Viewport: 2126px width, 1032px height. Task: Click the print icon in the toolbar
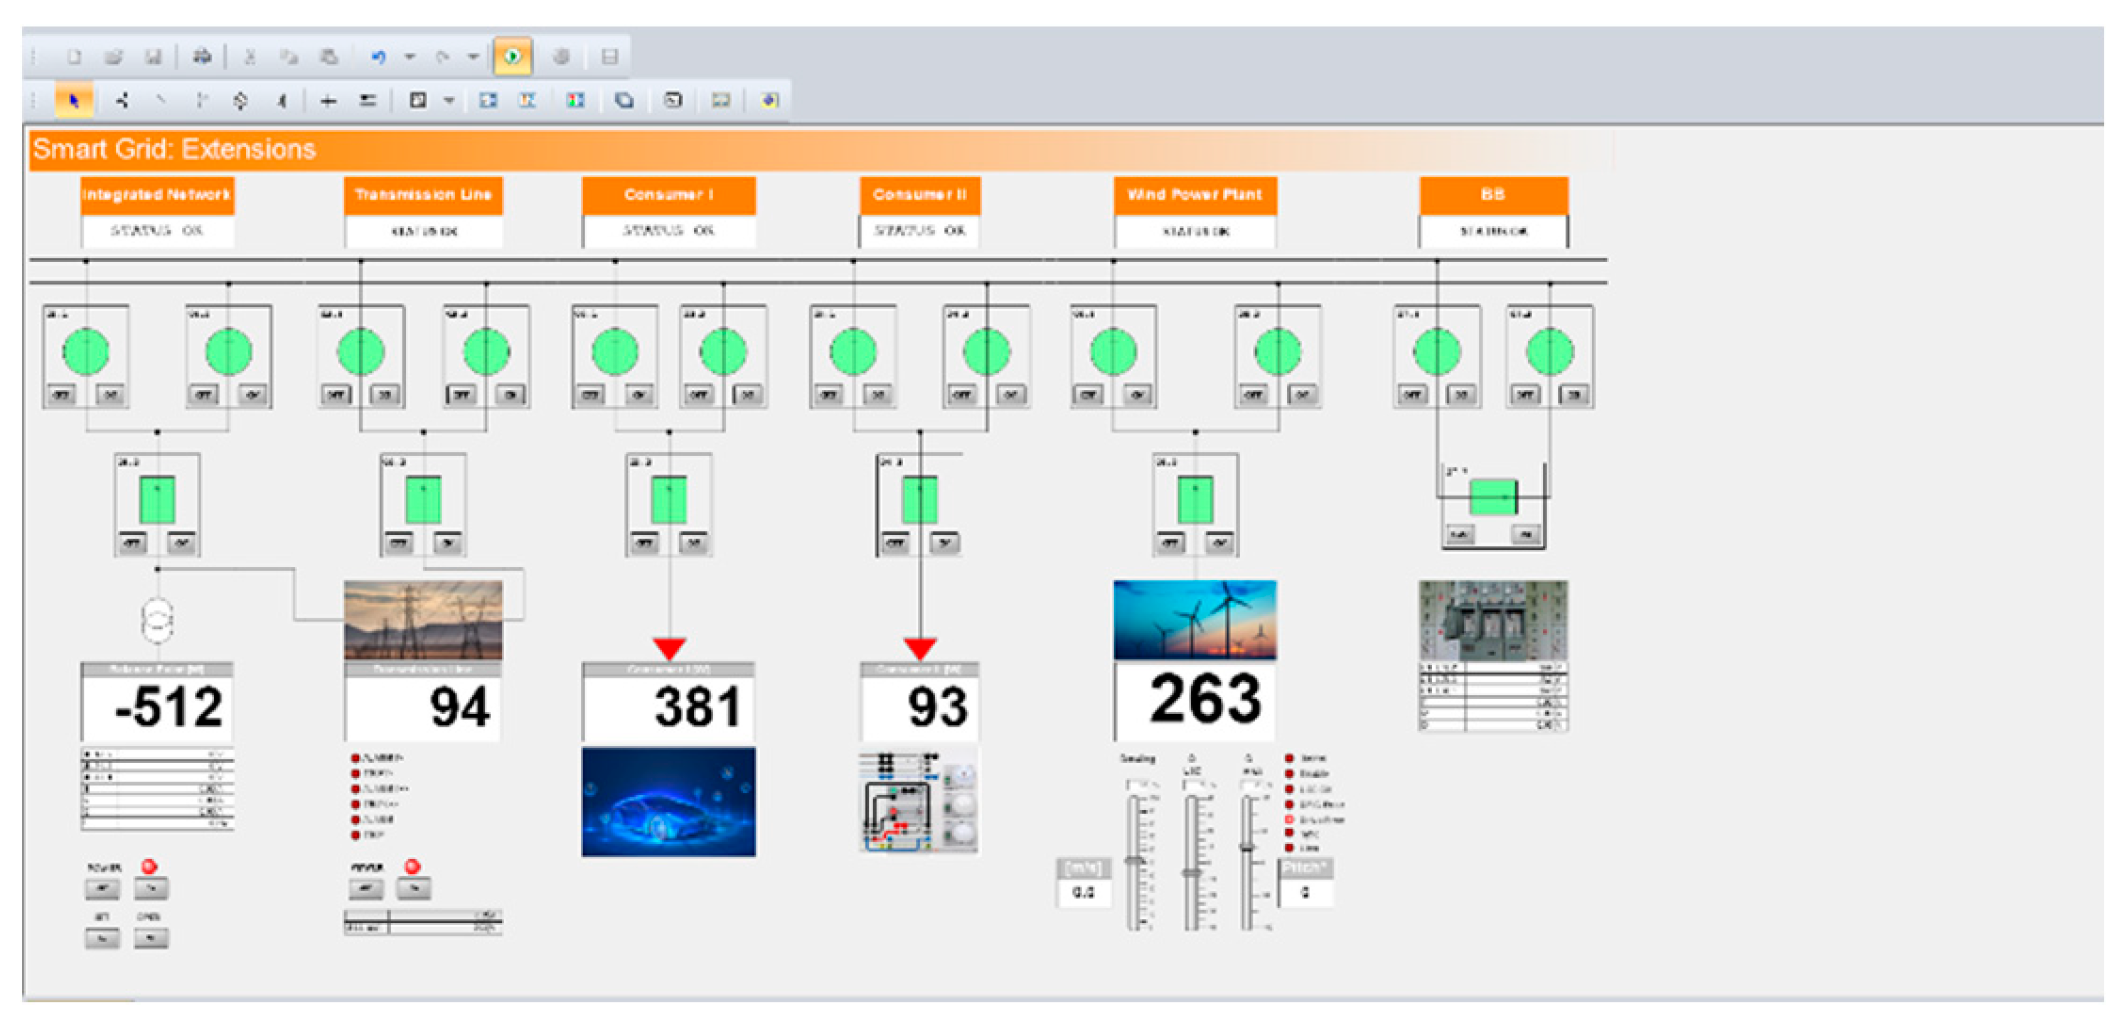click(x=202, y=57)
